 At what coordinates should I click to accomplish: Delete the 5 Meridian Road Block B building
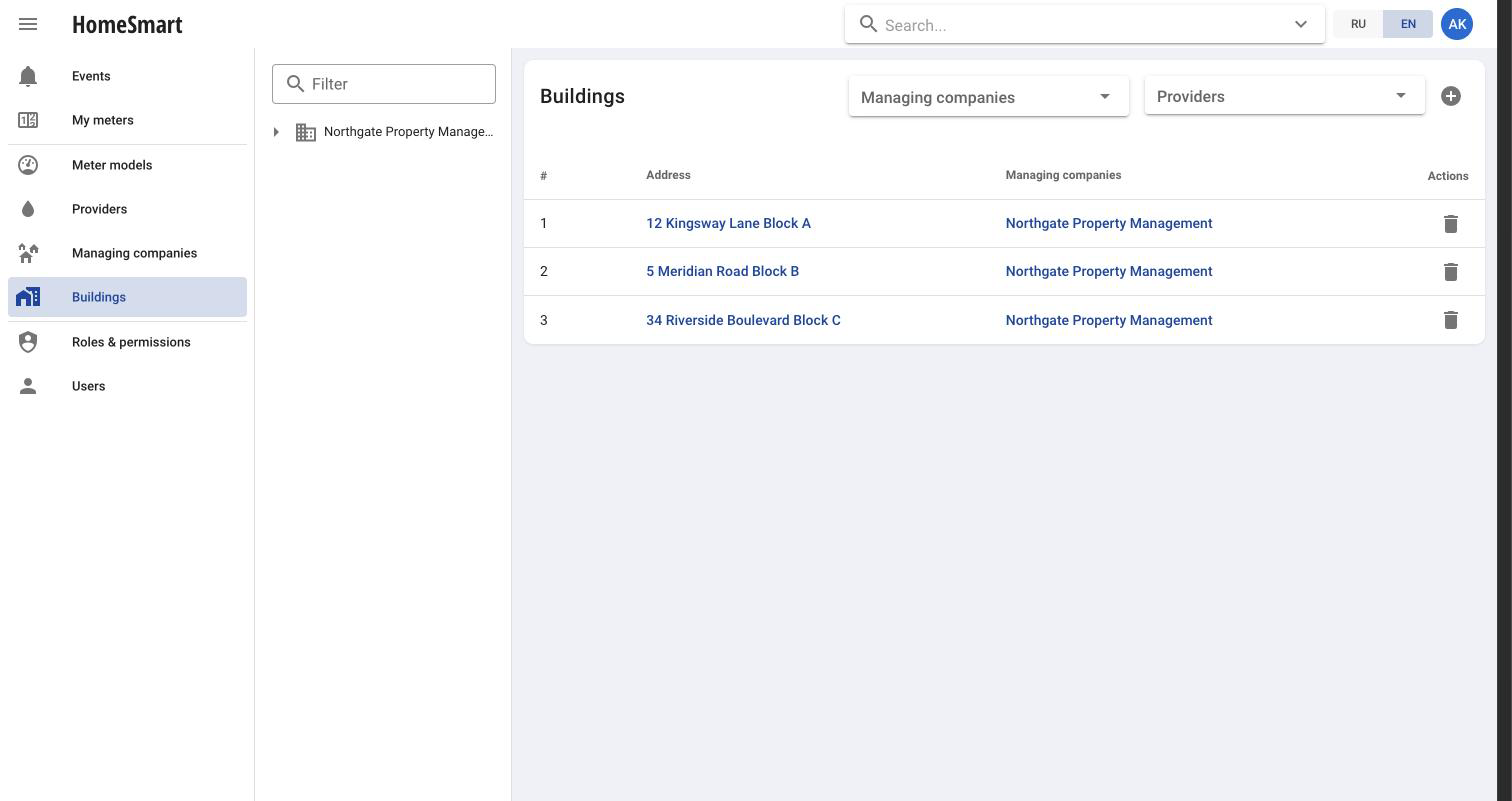[1451, 272]
